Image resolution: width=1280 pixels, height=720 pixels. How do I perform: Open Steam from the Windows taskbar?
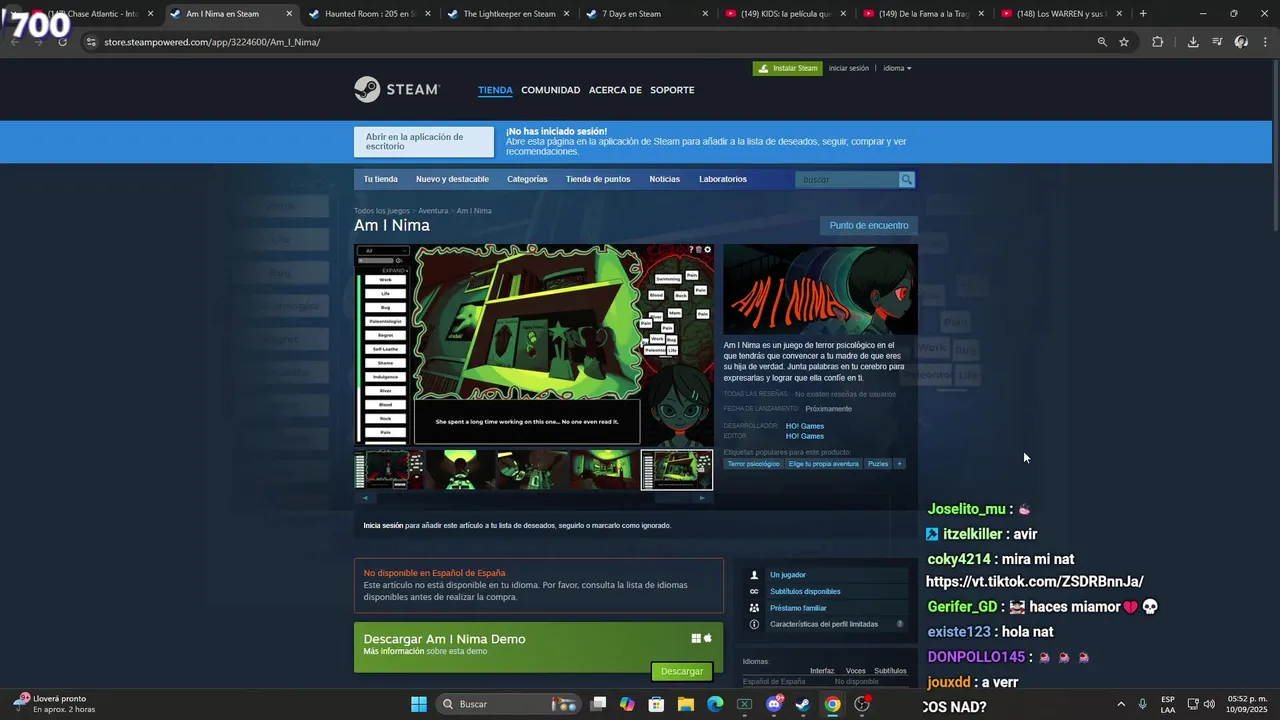pyautogui.click(x=802, y=704)
